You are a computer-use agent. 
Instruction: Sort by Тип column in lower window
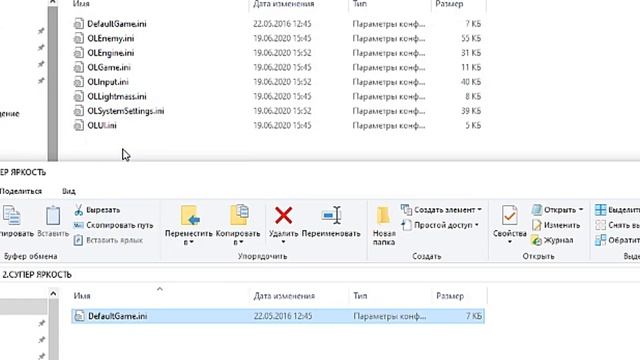(x=360, y=296)
